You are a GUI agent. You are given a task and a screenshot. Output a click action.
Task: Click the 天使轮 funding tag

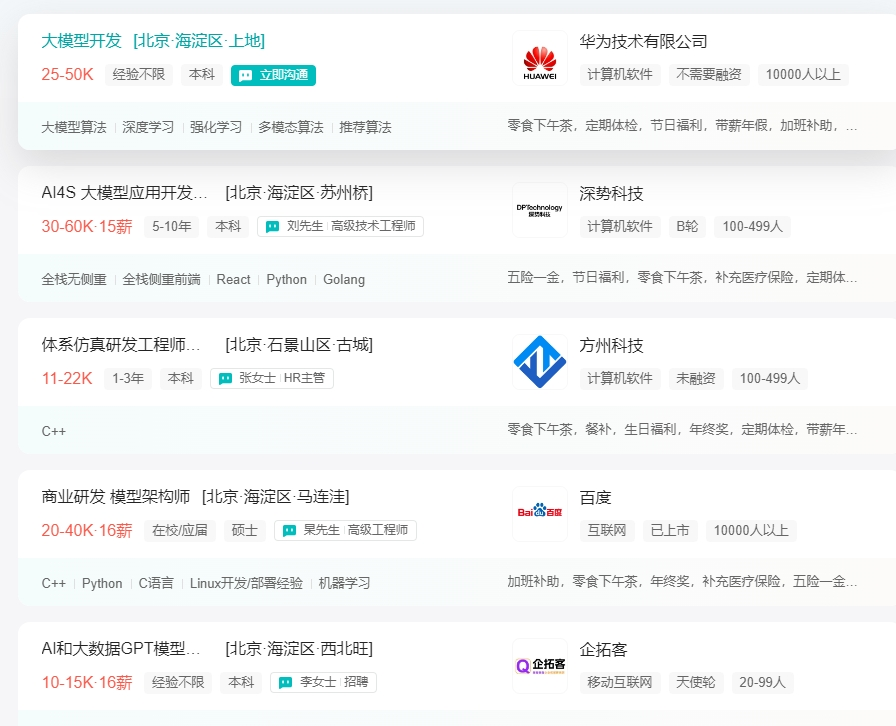click(x=695, y=683)
